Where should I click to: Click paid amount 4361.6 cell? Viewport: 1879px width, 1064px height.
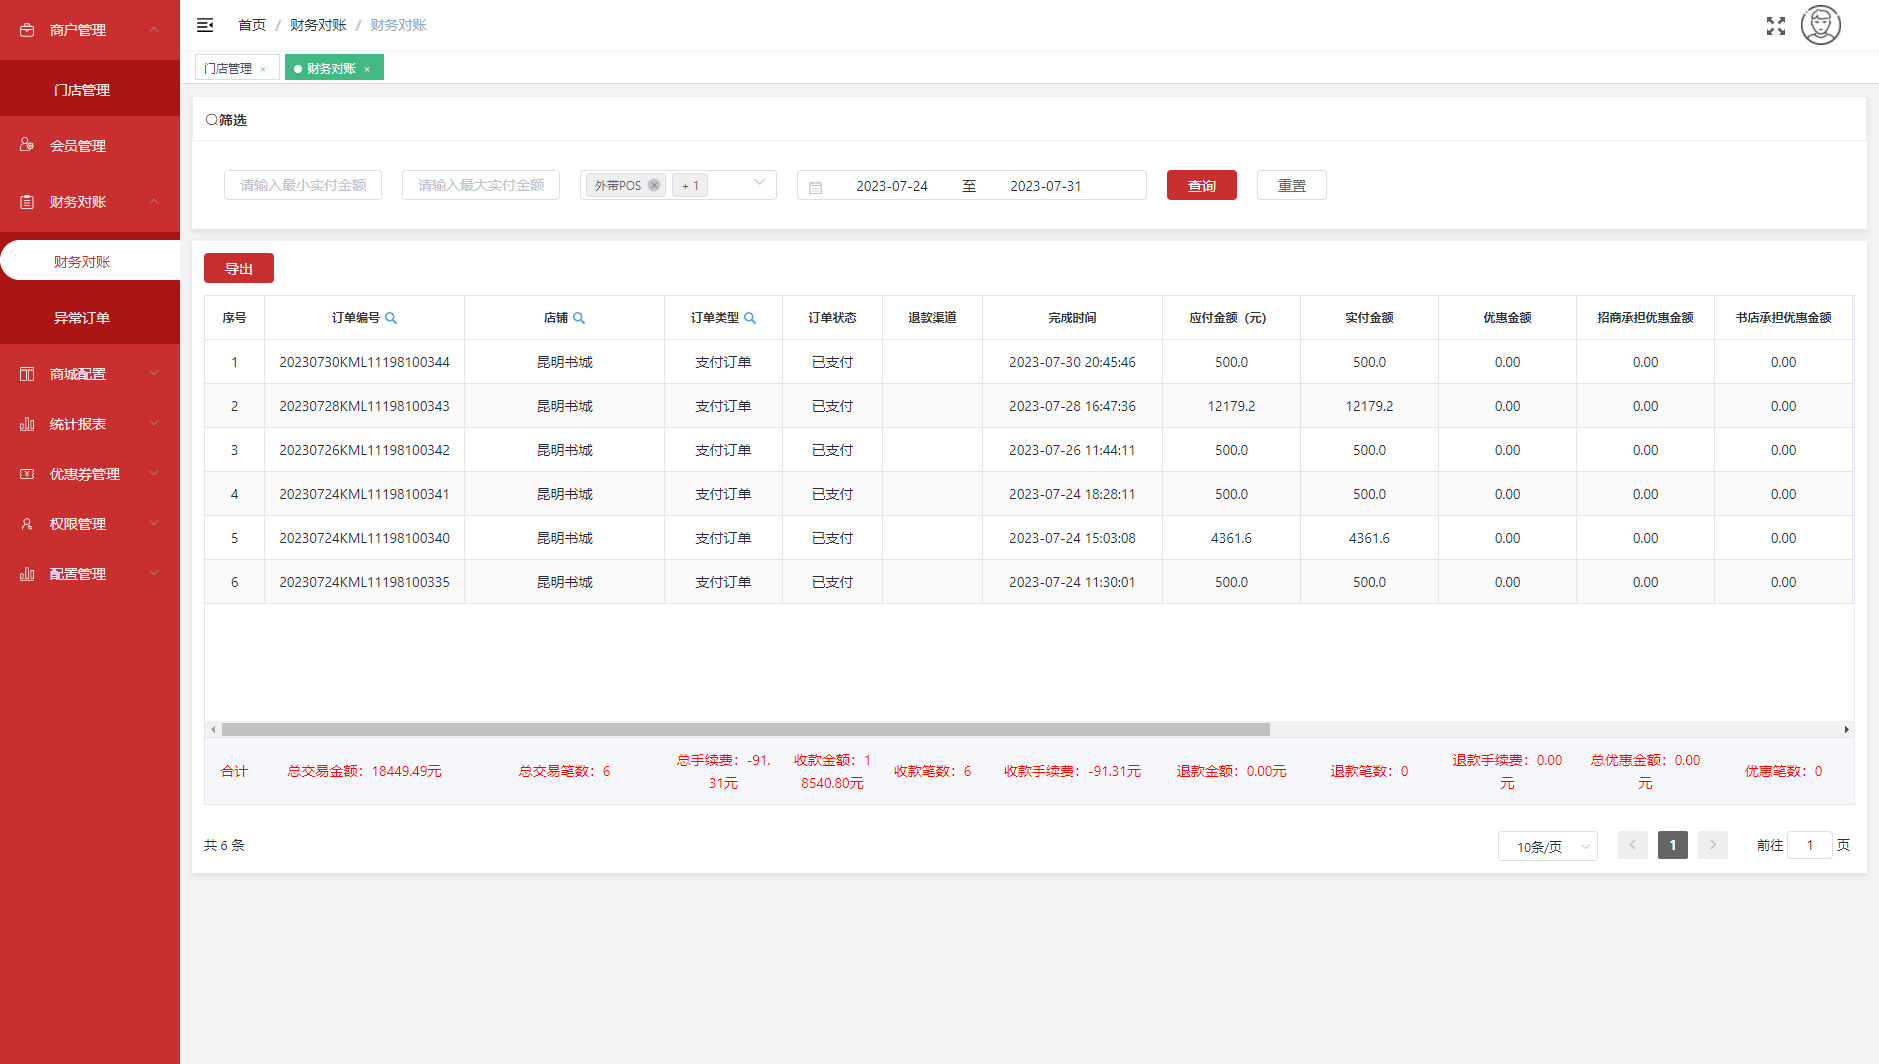pyautogui.click(x=1369, y=538)
